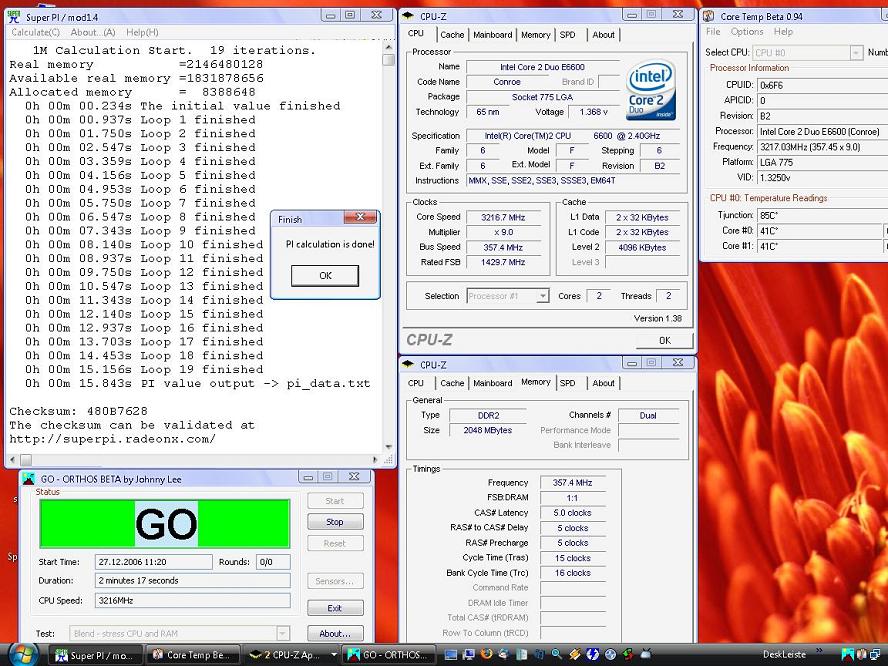Viewport: 888px width, 666px height.
Task: Open the Help menu in Core Temp
Action: pyautogui.click(x=783, y=32)
